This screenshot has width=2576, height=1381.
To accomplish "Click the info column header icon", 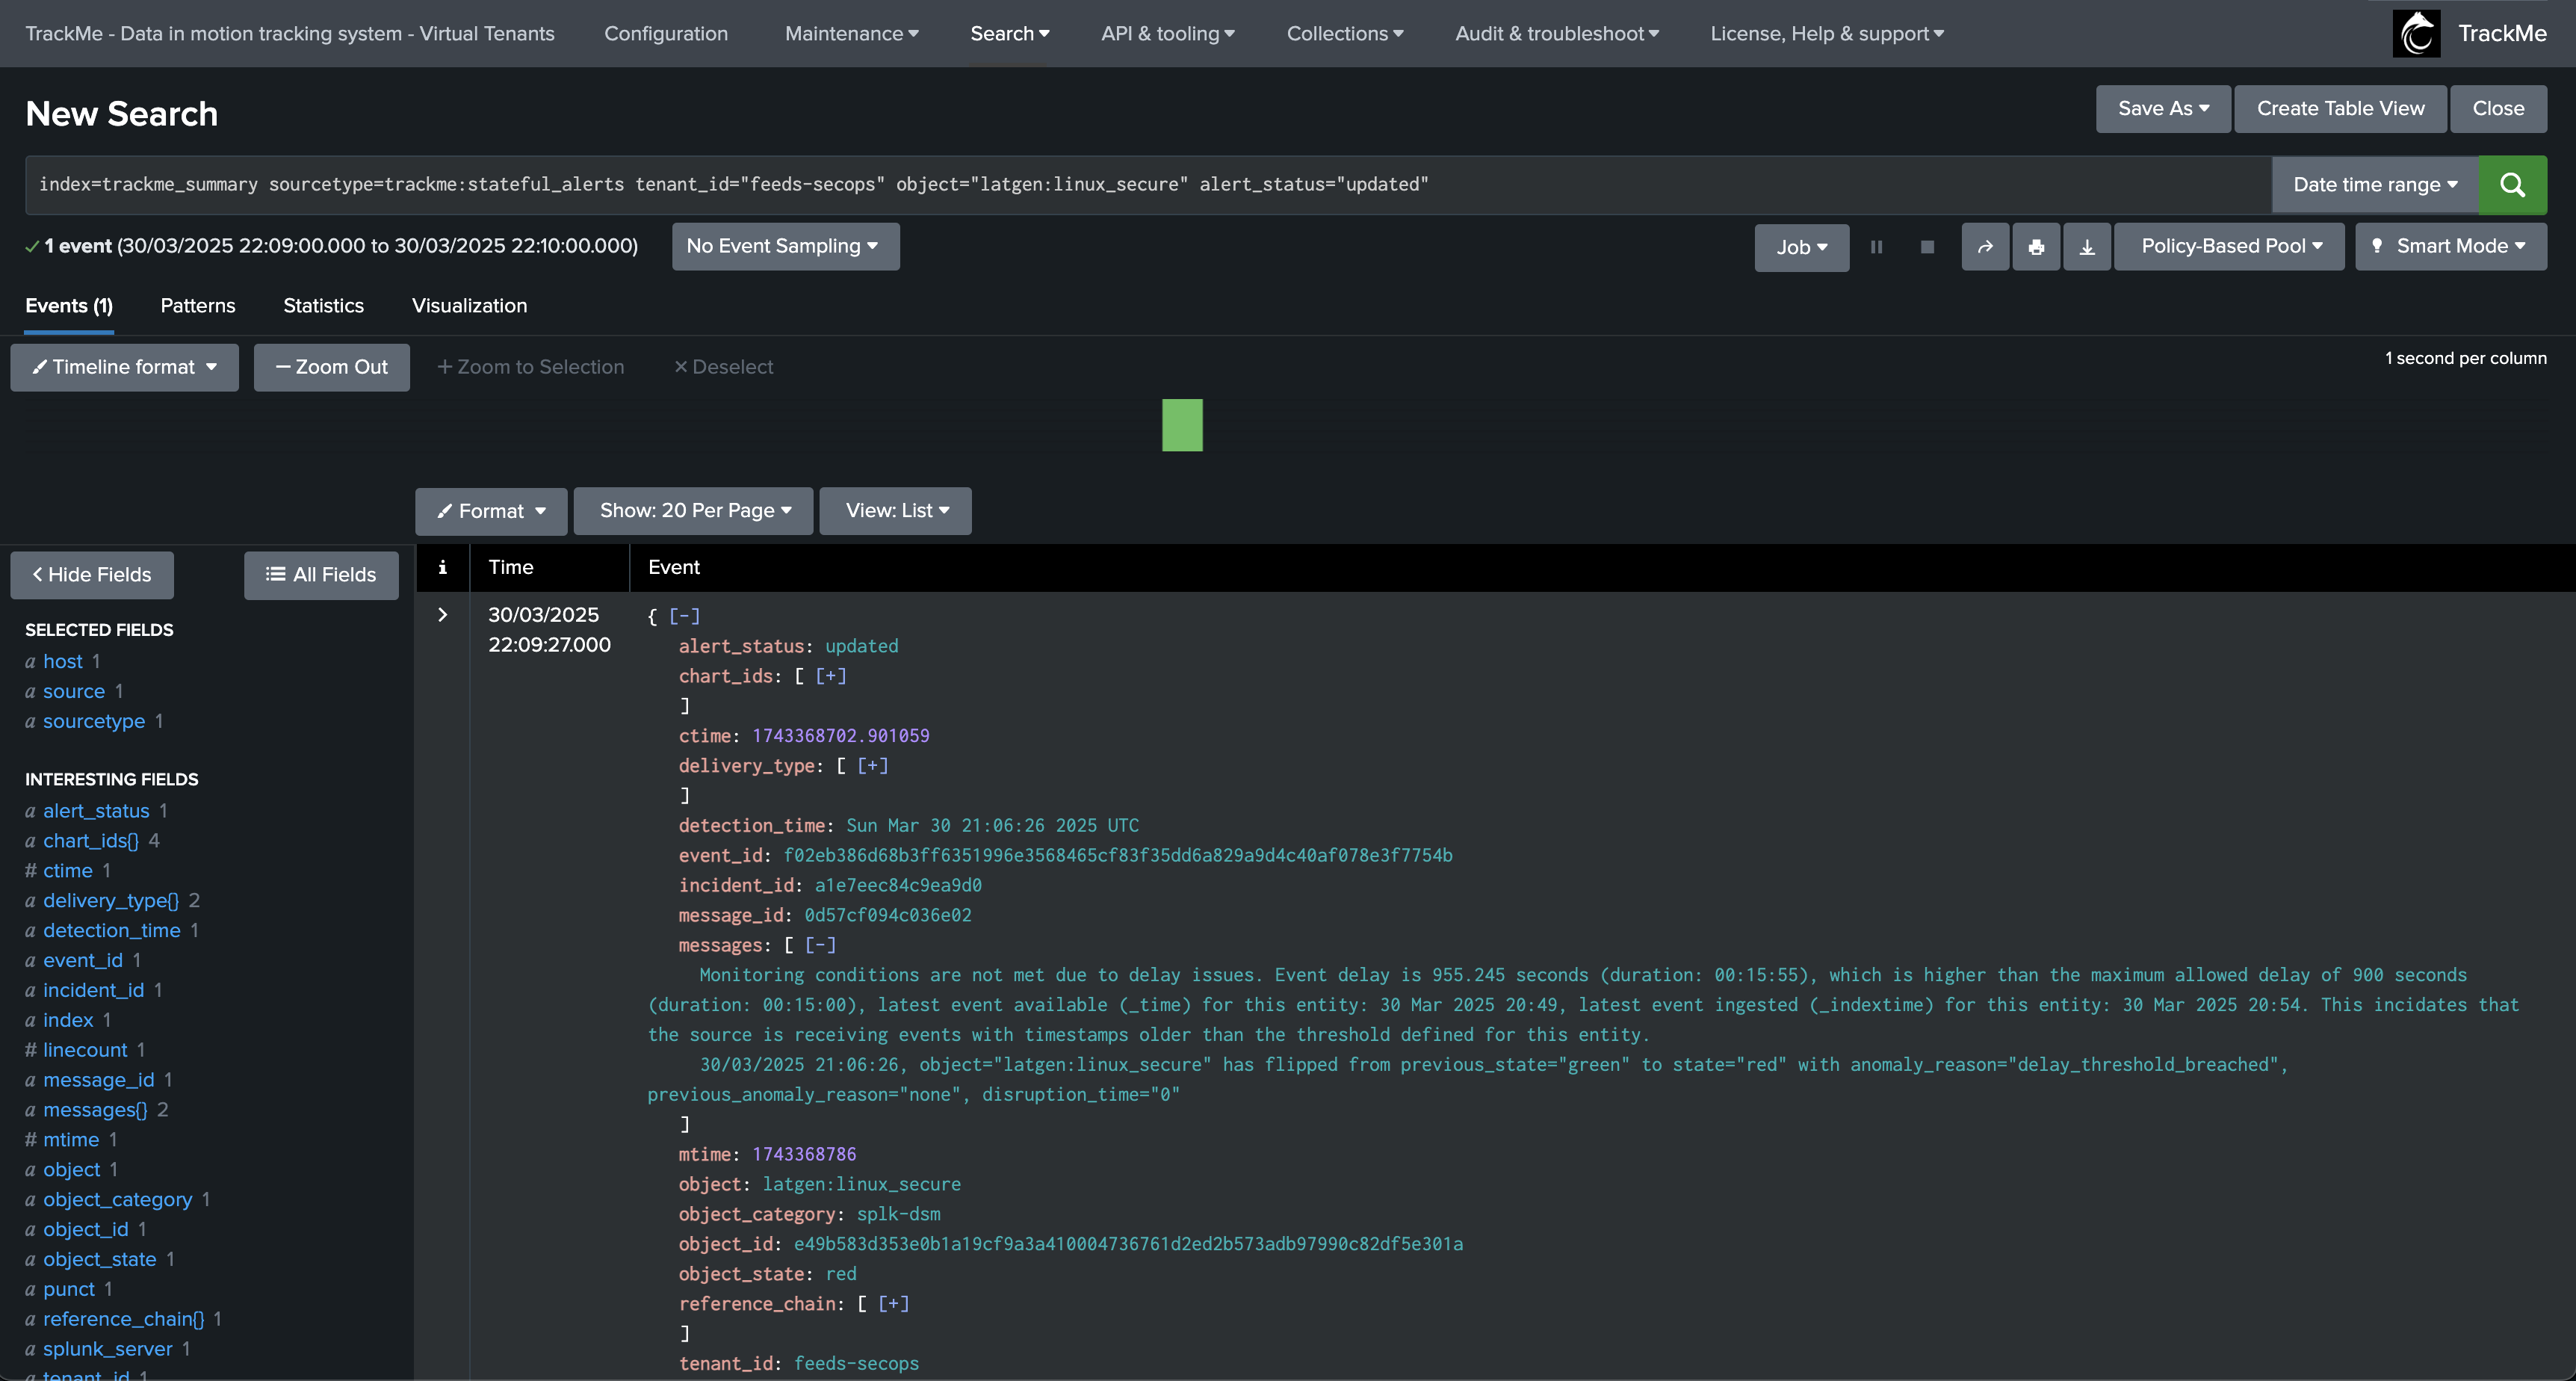I will click(x=442, y=567).
